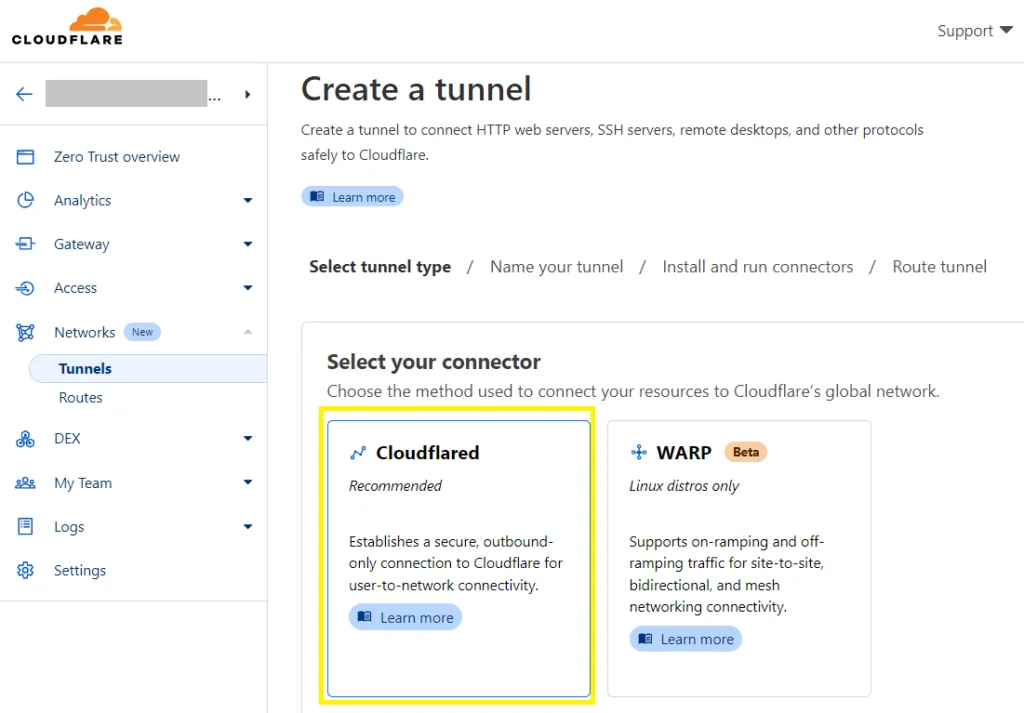Viewport: 1024px width, 713px height.
Task: Expand the Logs submenu arrow
Action: pyautogui.click(x=248, y=526)
